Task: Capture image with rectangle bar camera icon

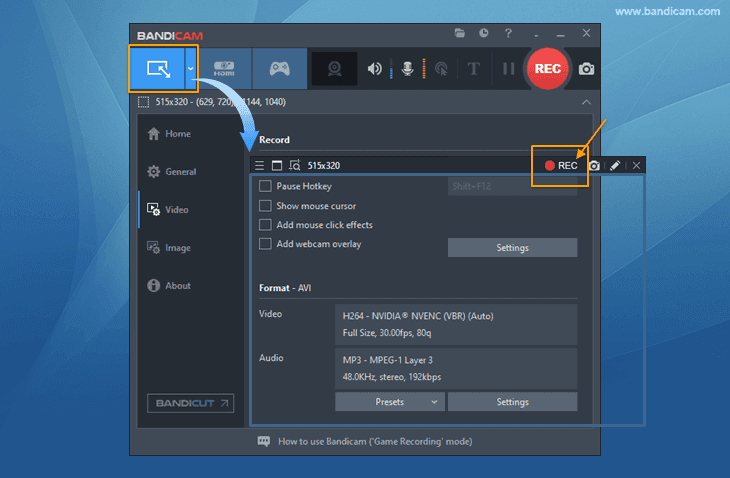Action: tap(594, 166)
